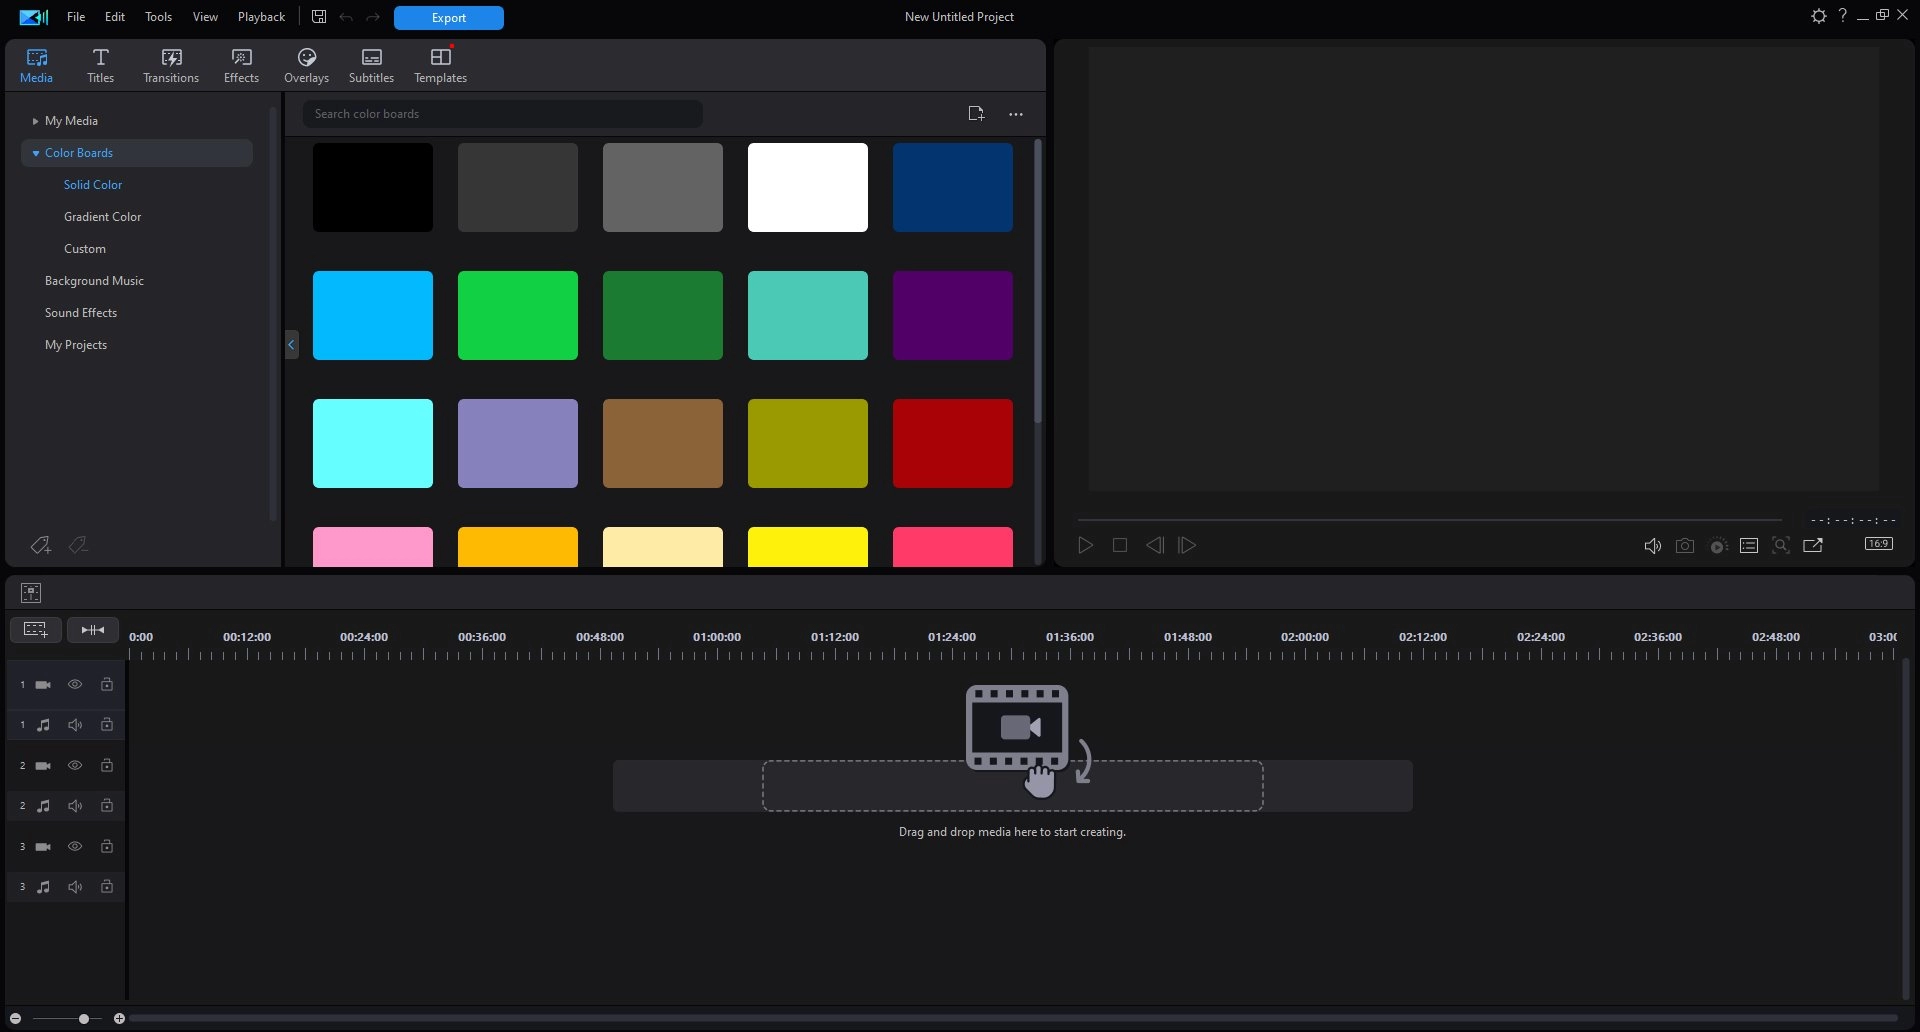Open the Overlays room

point(306,65)
